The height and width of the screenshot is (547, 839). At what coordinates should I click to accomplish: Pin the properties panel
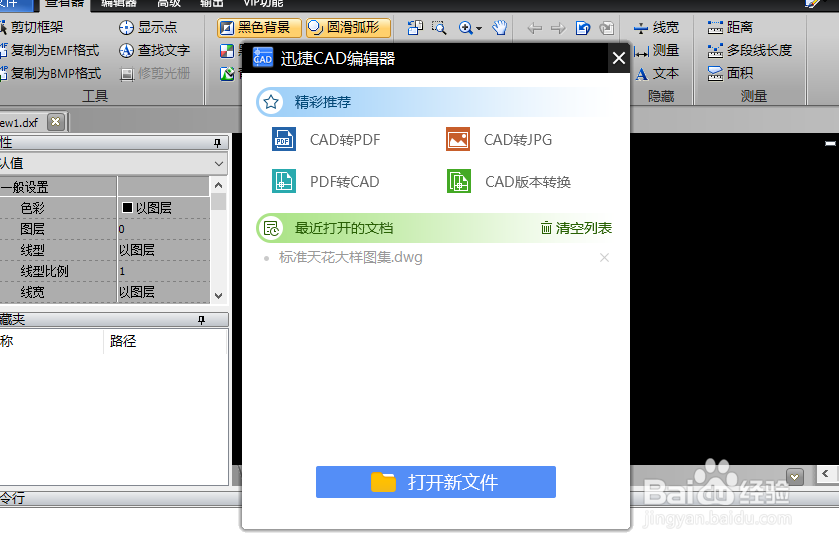click(217, 143)
